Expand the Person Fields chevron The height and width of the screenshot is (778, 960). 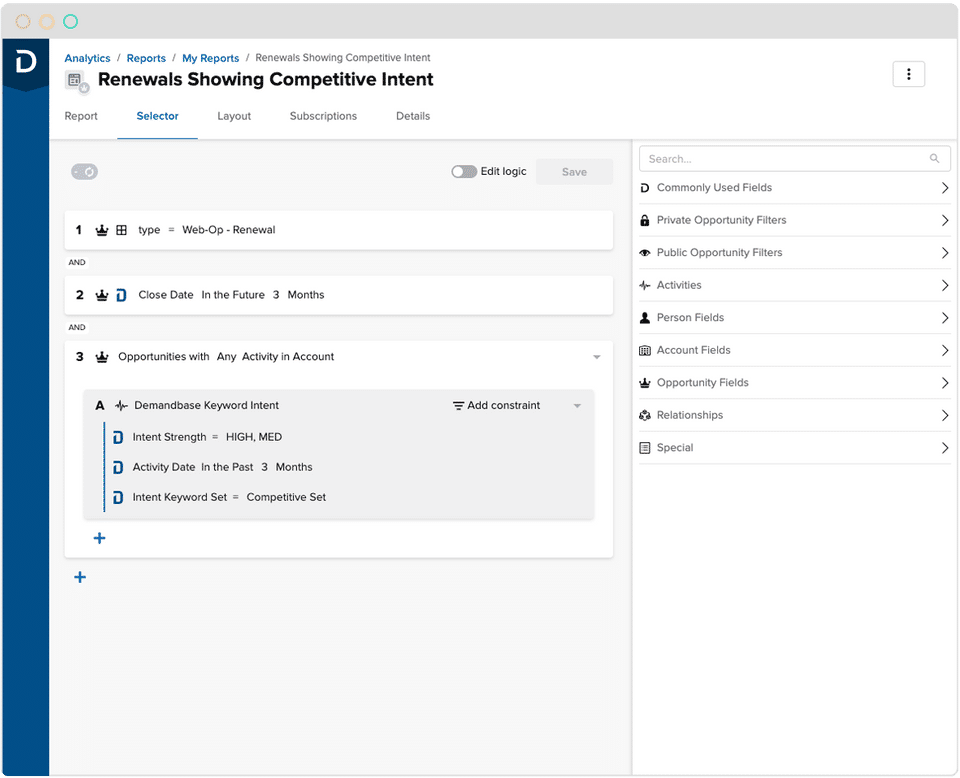[x=945, y=318]
